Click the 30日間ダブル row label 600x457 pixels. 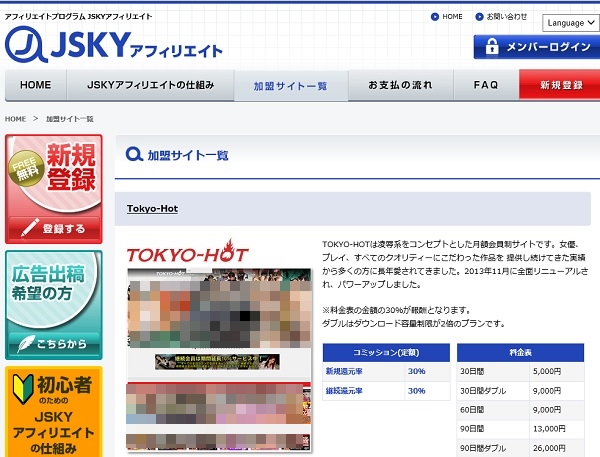tap(483, 391)
